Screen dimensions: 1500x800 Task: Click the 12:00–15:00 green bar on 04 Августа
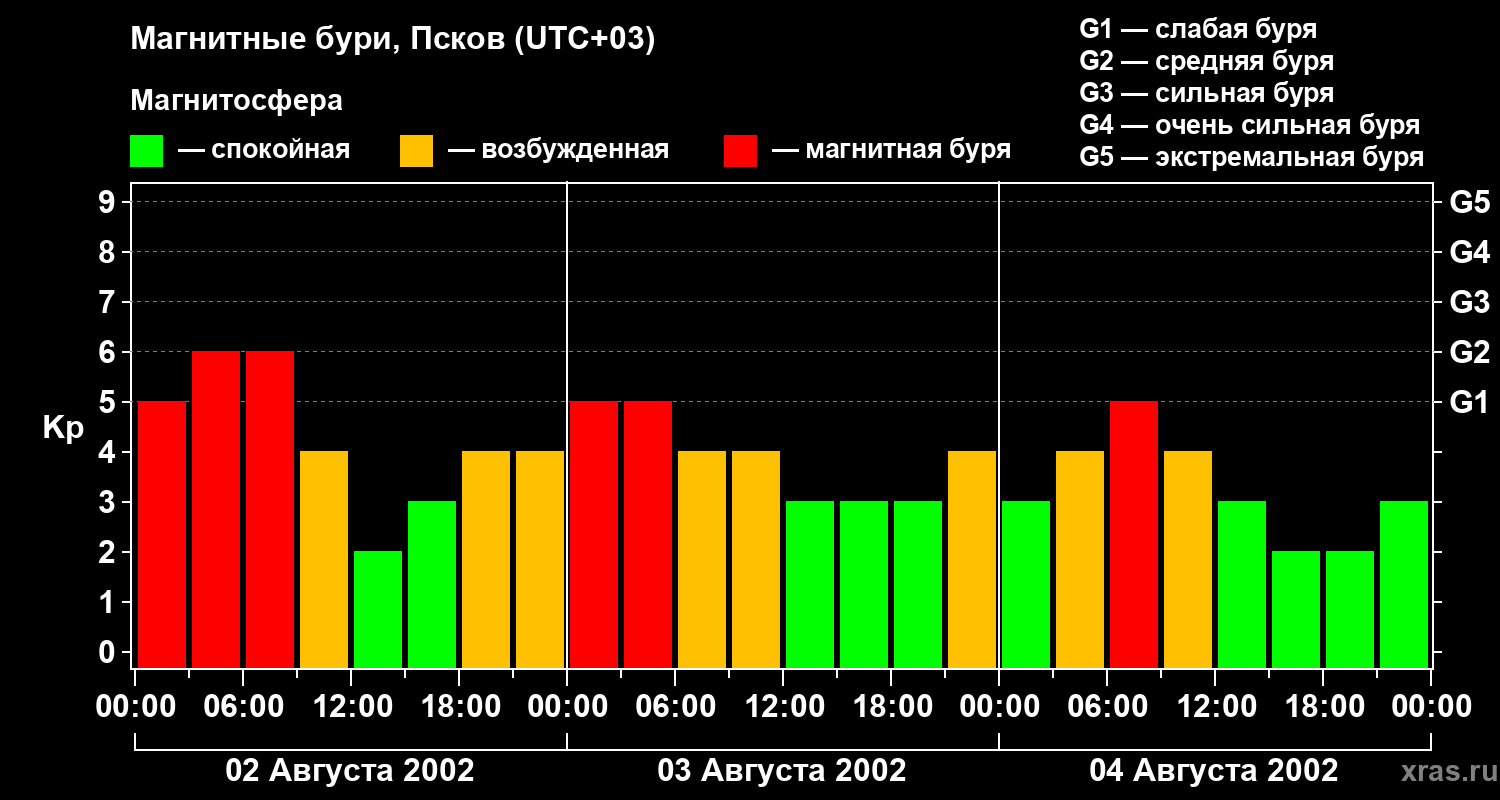1242,584
